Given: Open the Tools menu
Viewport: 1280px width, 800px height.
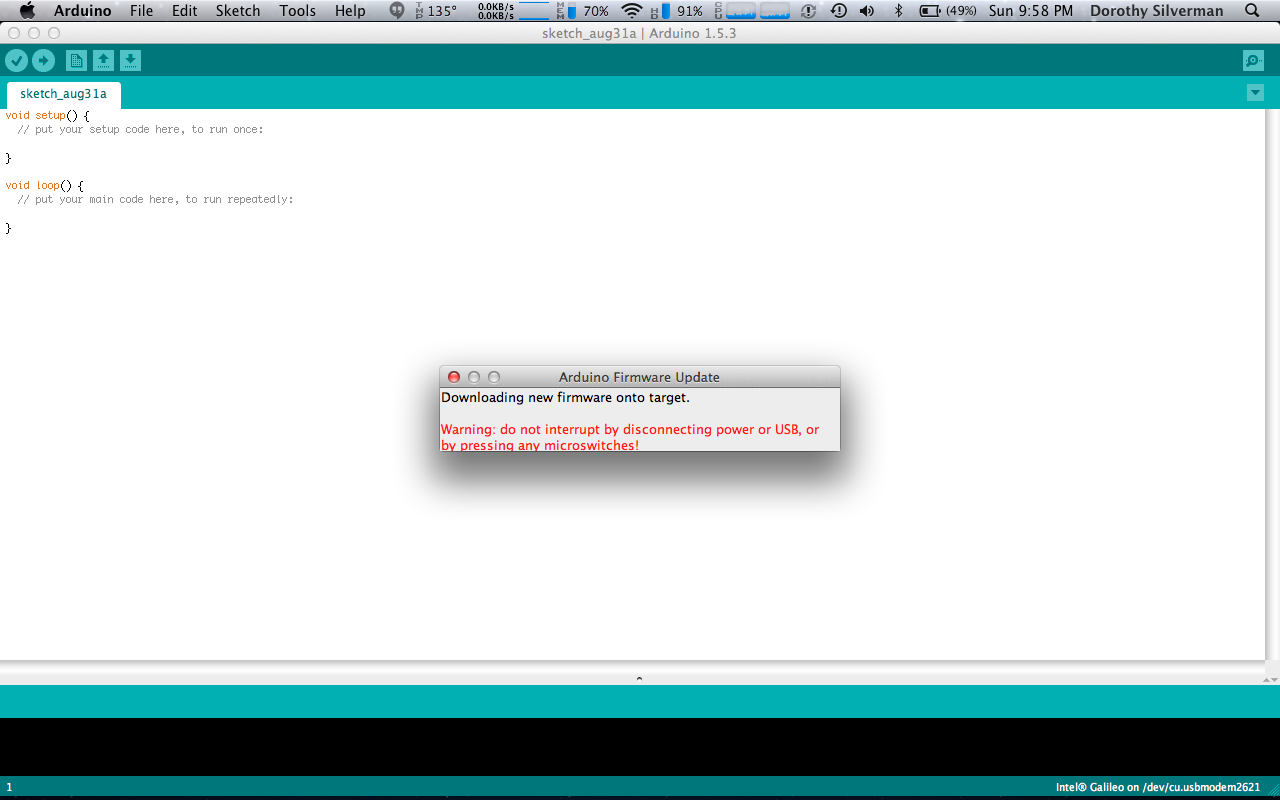Looking at the screenshot, I should click(297, 11).
